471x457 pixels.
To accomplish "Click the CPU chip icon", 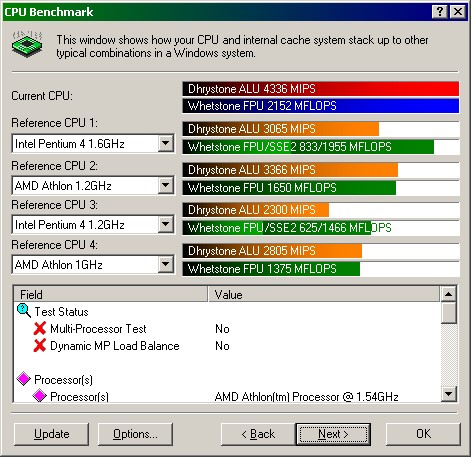I will (27, 45).
